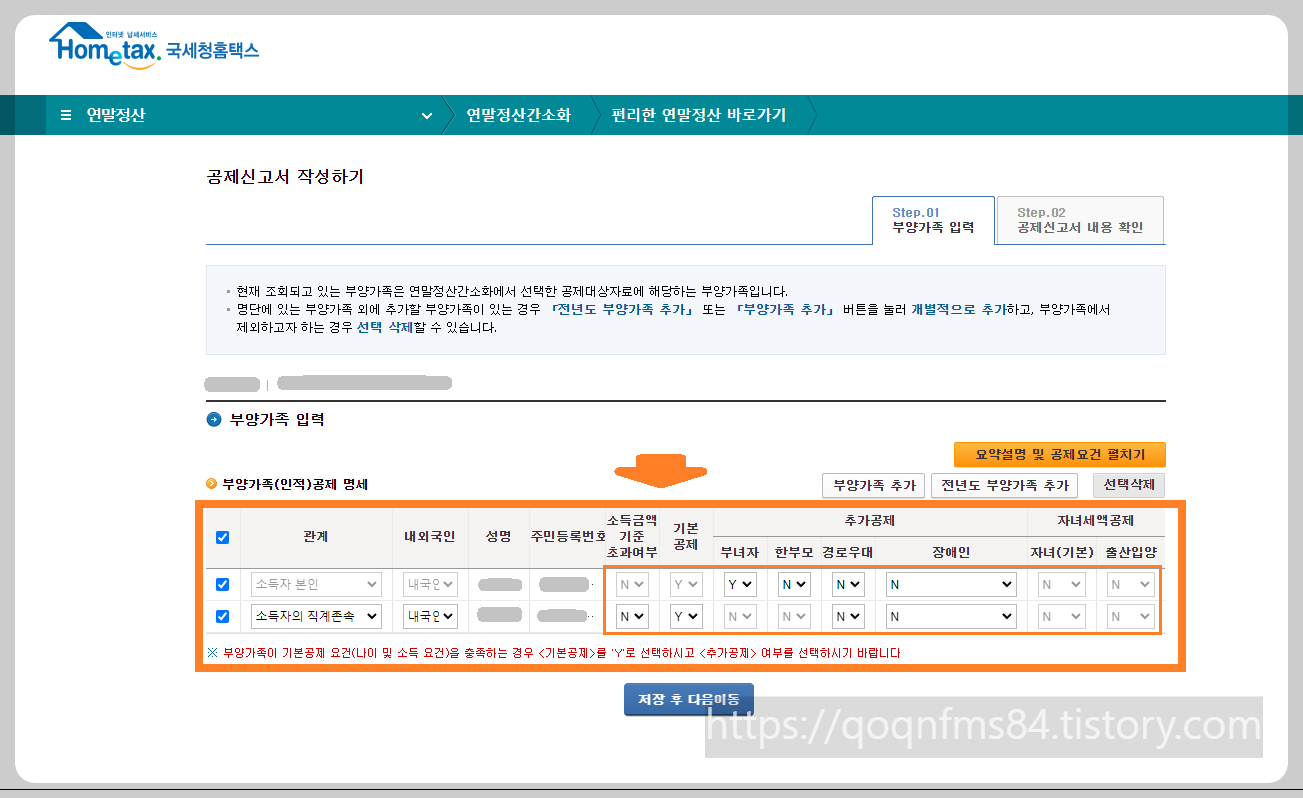Click the 주민등록번호 column header
The height and width of the screenshot is (798, 1303).
[568, 537]
